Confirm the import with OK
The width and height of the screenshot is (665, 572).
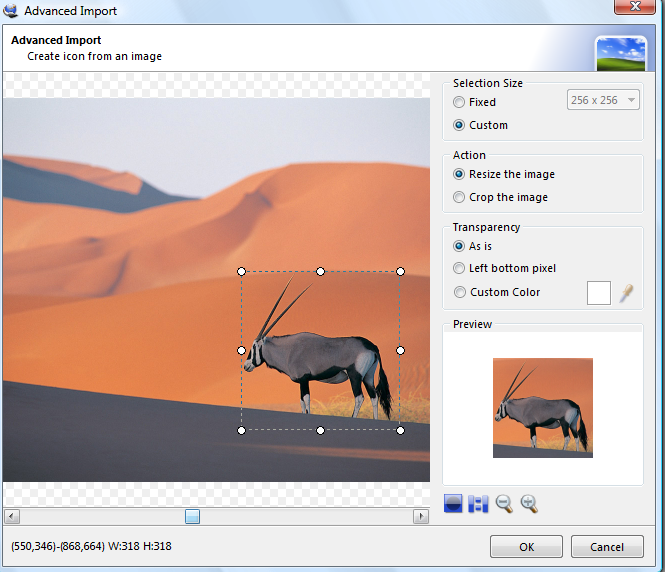coord(526,547)
